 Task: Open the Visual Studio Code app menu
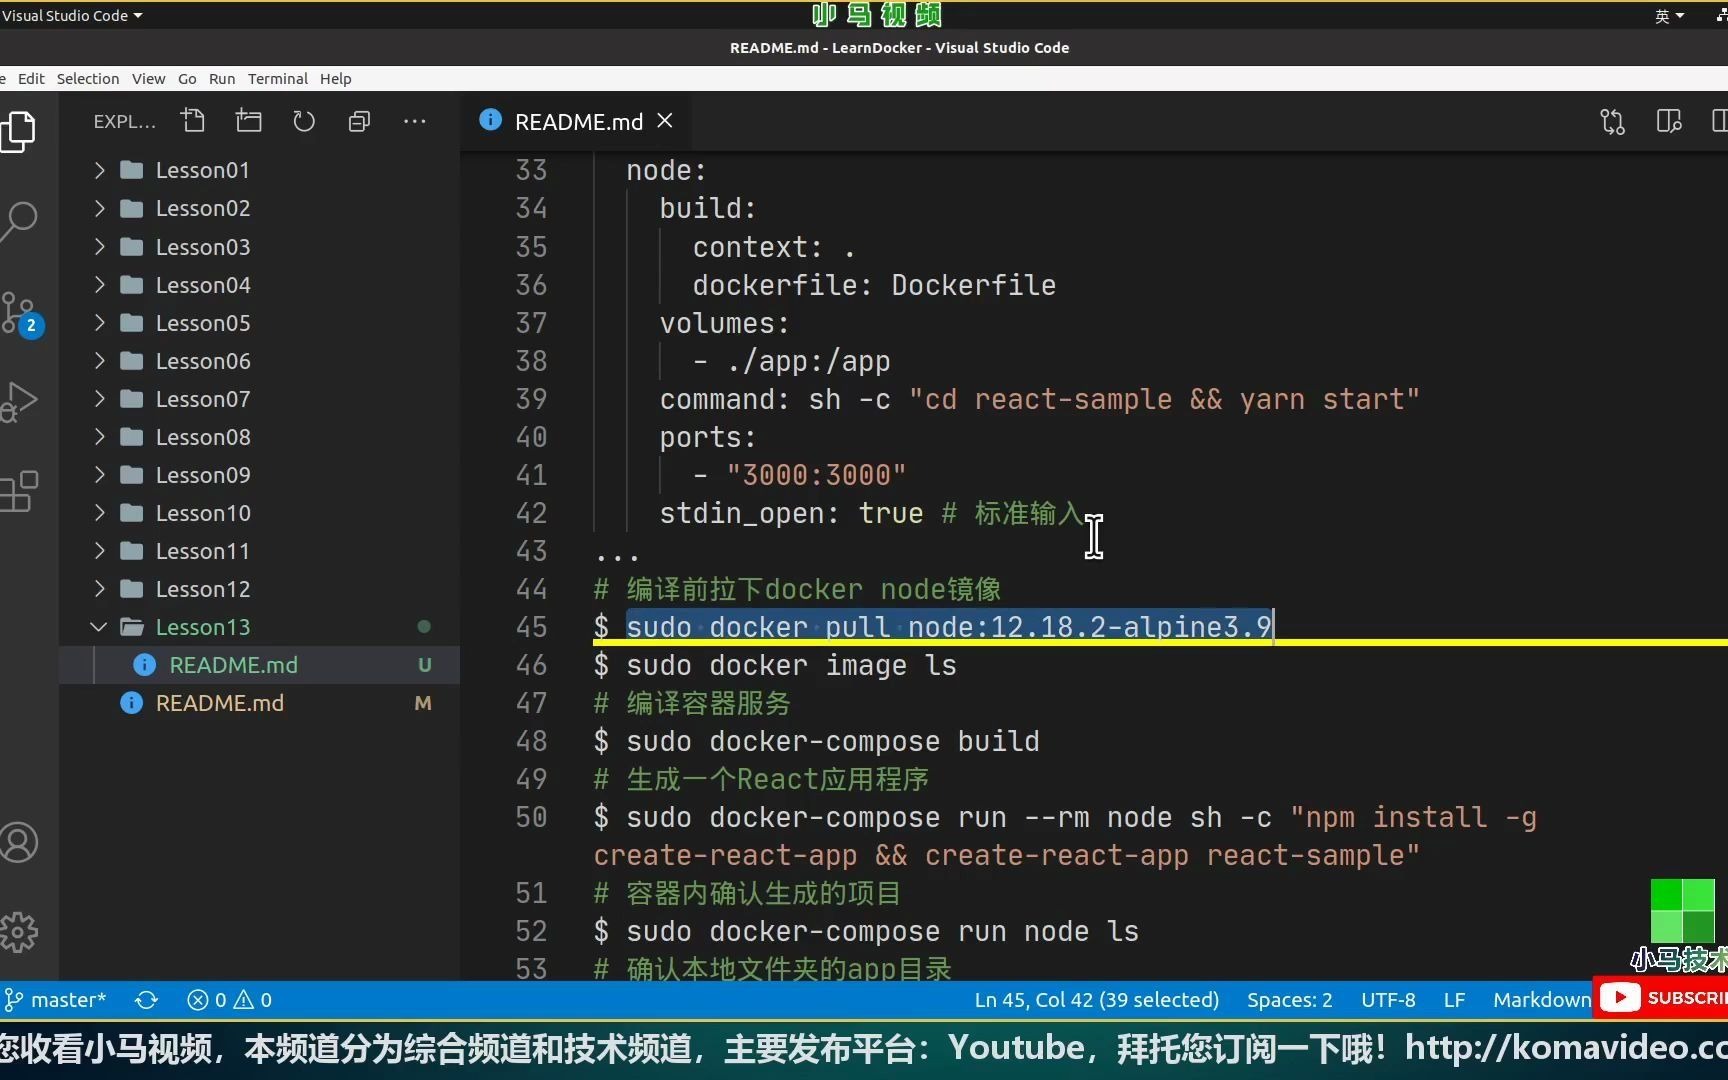click(x=72, y=15)
